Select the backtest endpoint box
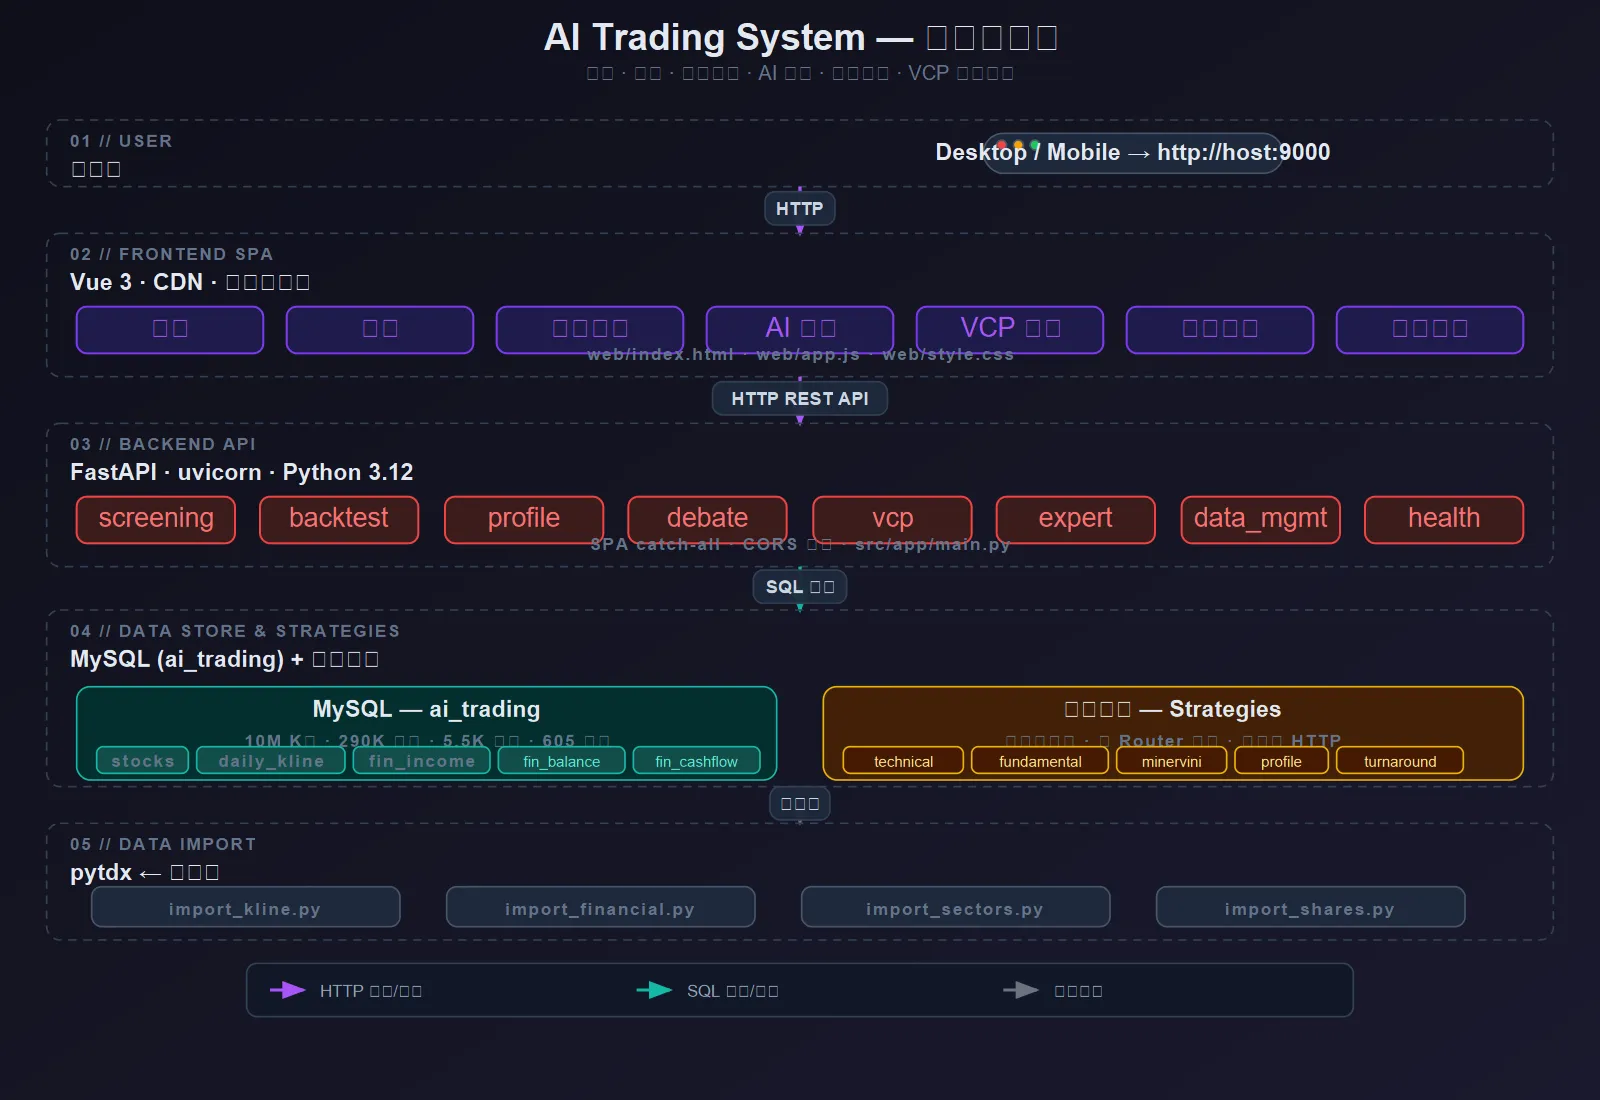This screenshot has width=1600, height=1100. pos(339,519)
